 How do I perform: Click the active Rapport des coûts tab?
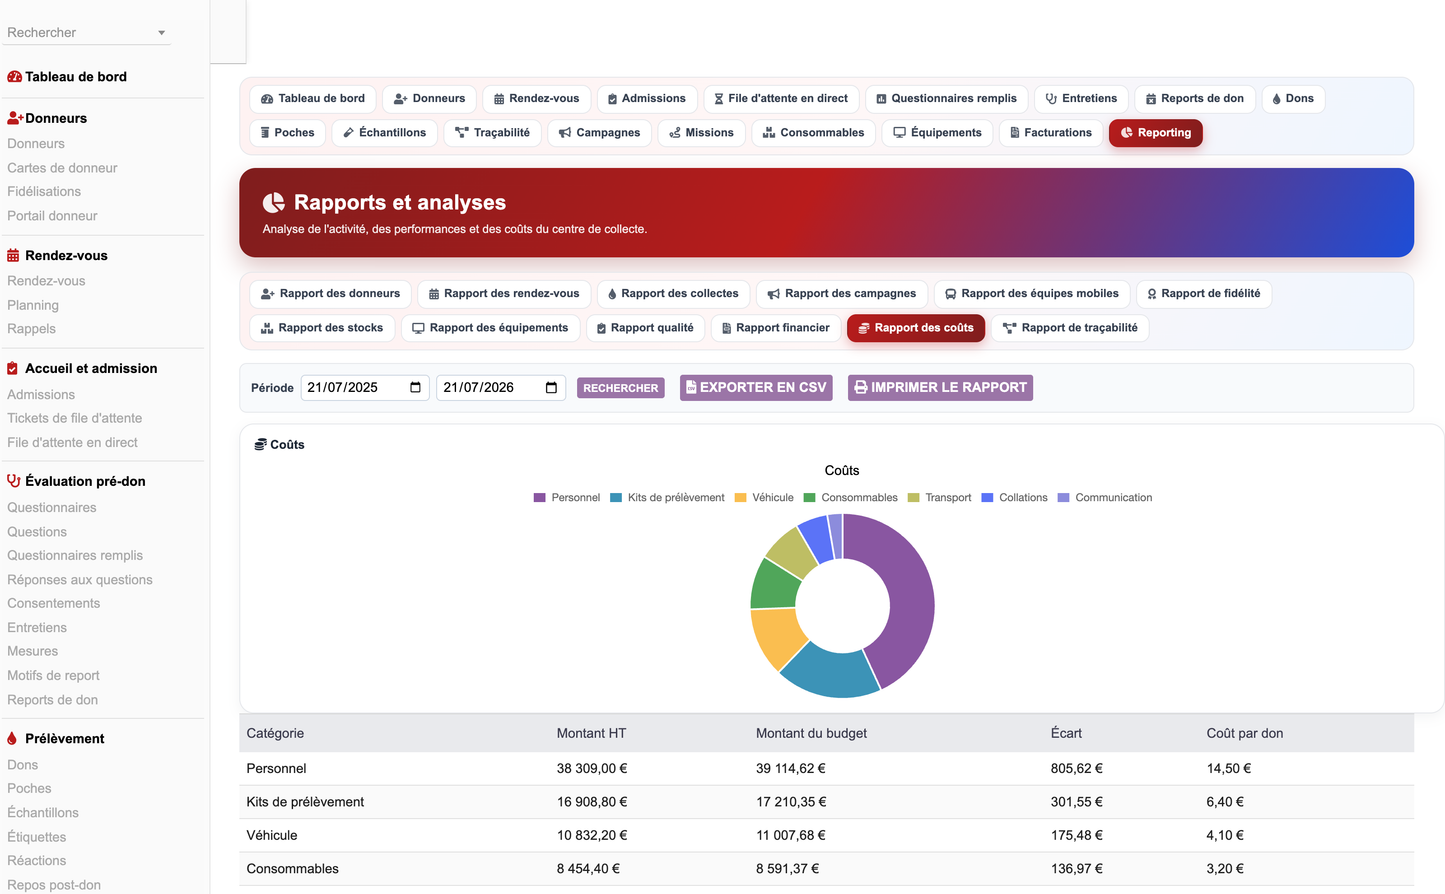pos(916,328)
